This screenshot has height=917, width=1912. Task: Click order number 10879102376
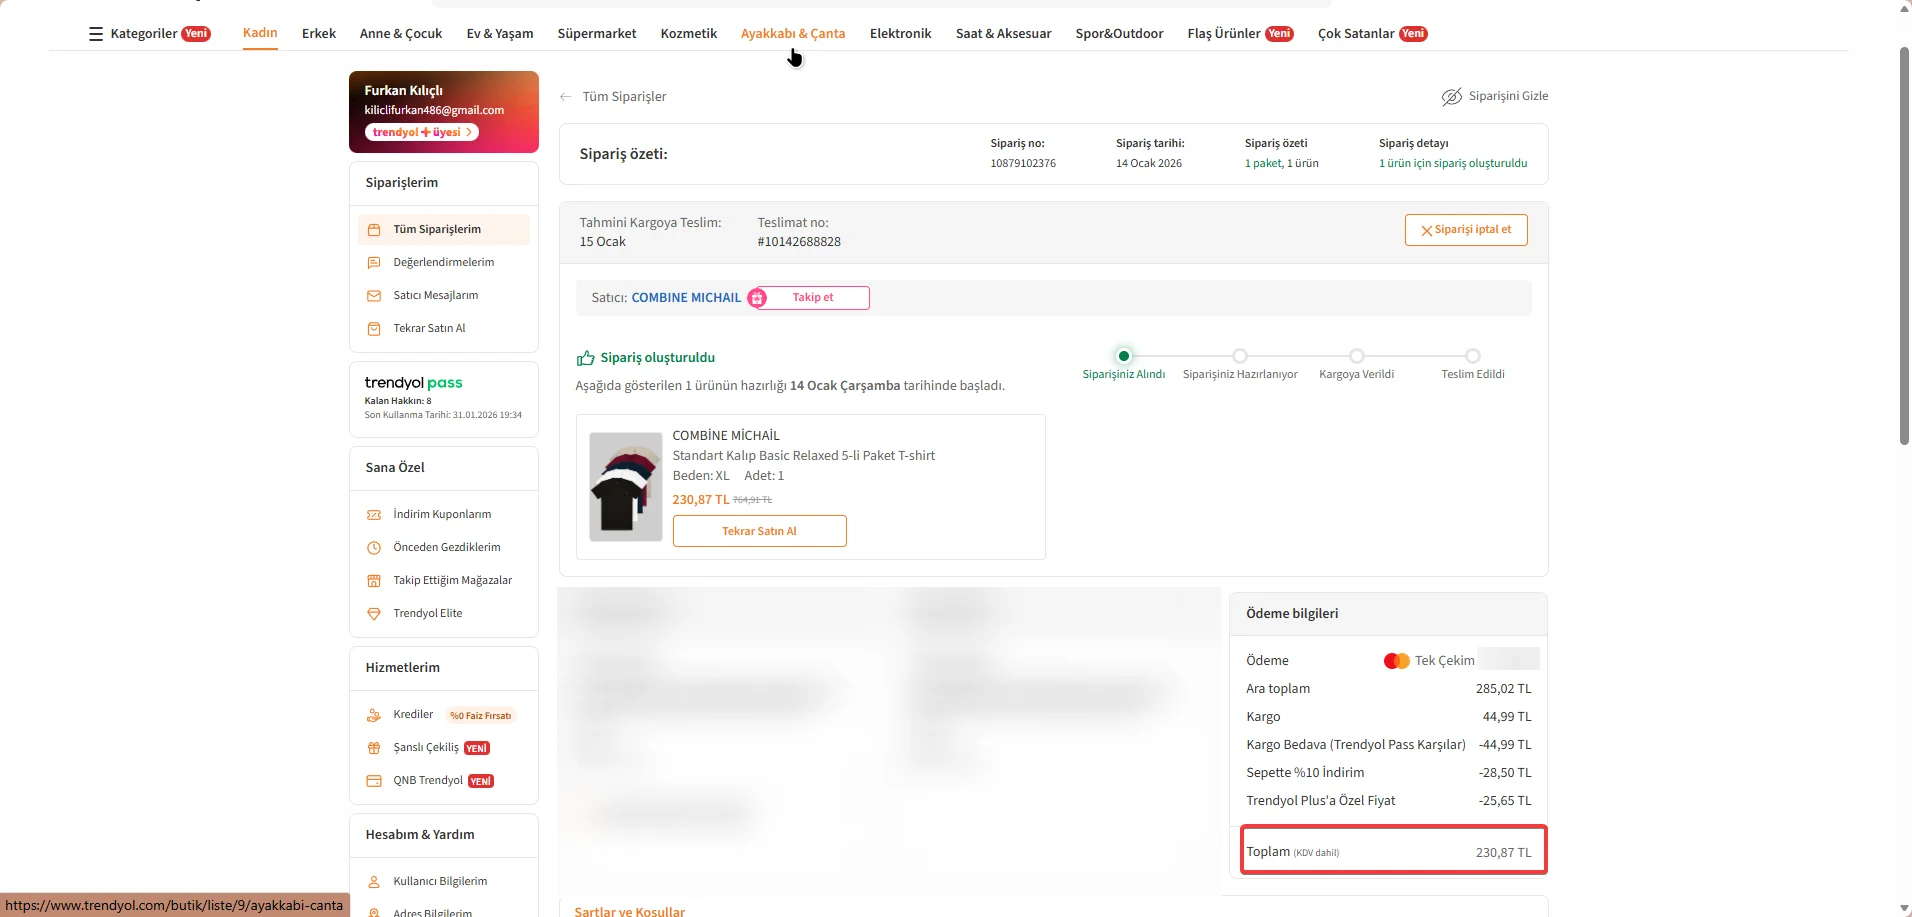point(1023,164)
